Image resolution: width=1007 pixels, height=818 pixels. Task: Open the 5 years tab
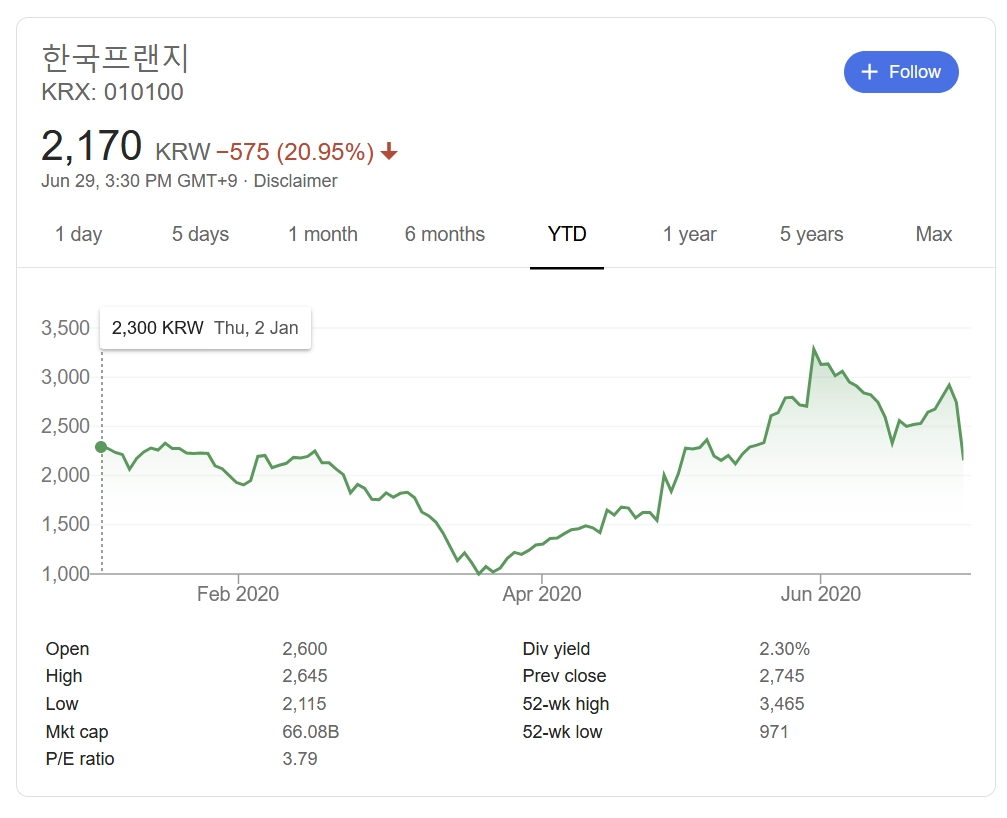811,234
